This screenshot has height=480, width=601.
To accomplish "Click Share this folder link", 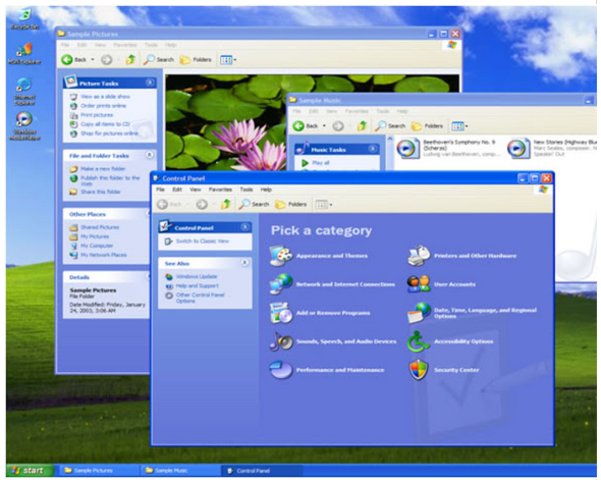I will point(100,192).
